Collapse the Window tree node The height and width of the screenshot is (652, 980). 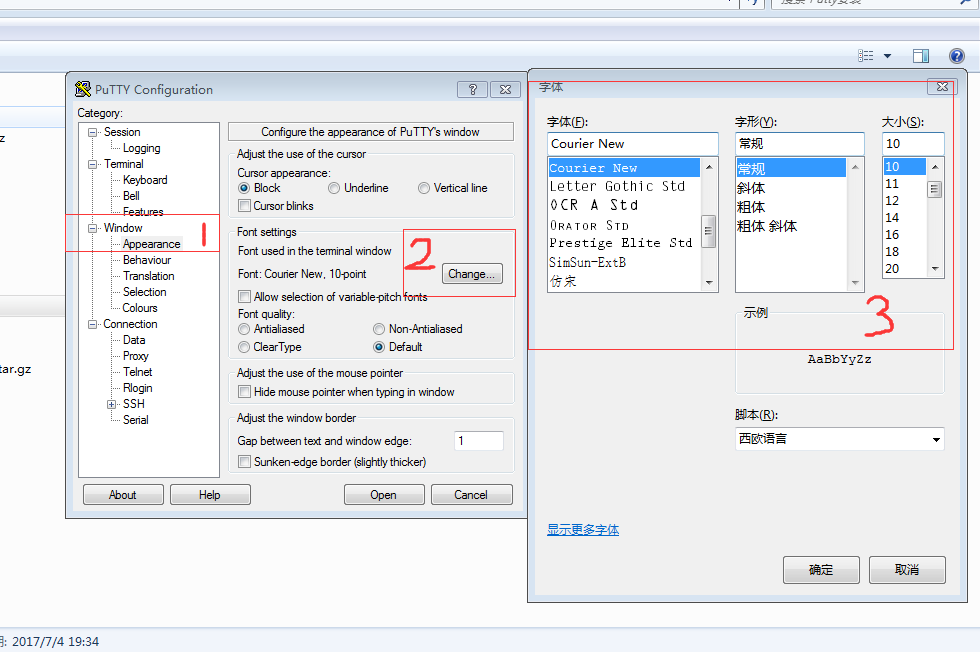coord(92,228)
